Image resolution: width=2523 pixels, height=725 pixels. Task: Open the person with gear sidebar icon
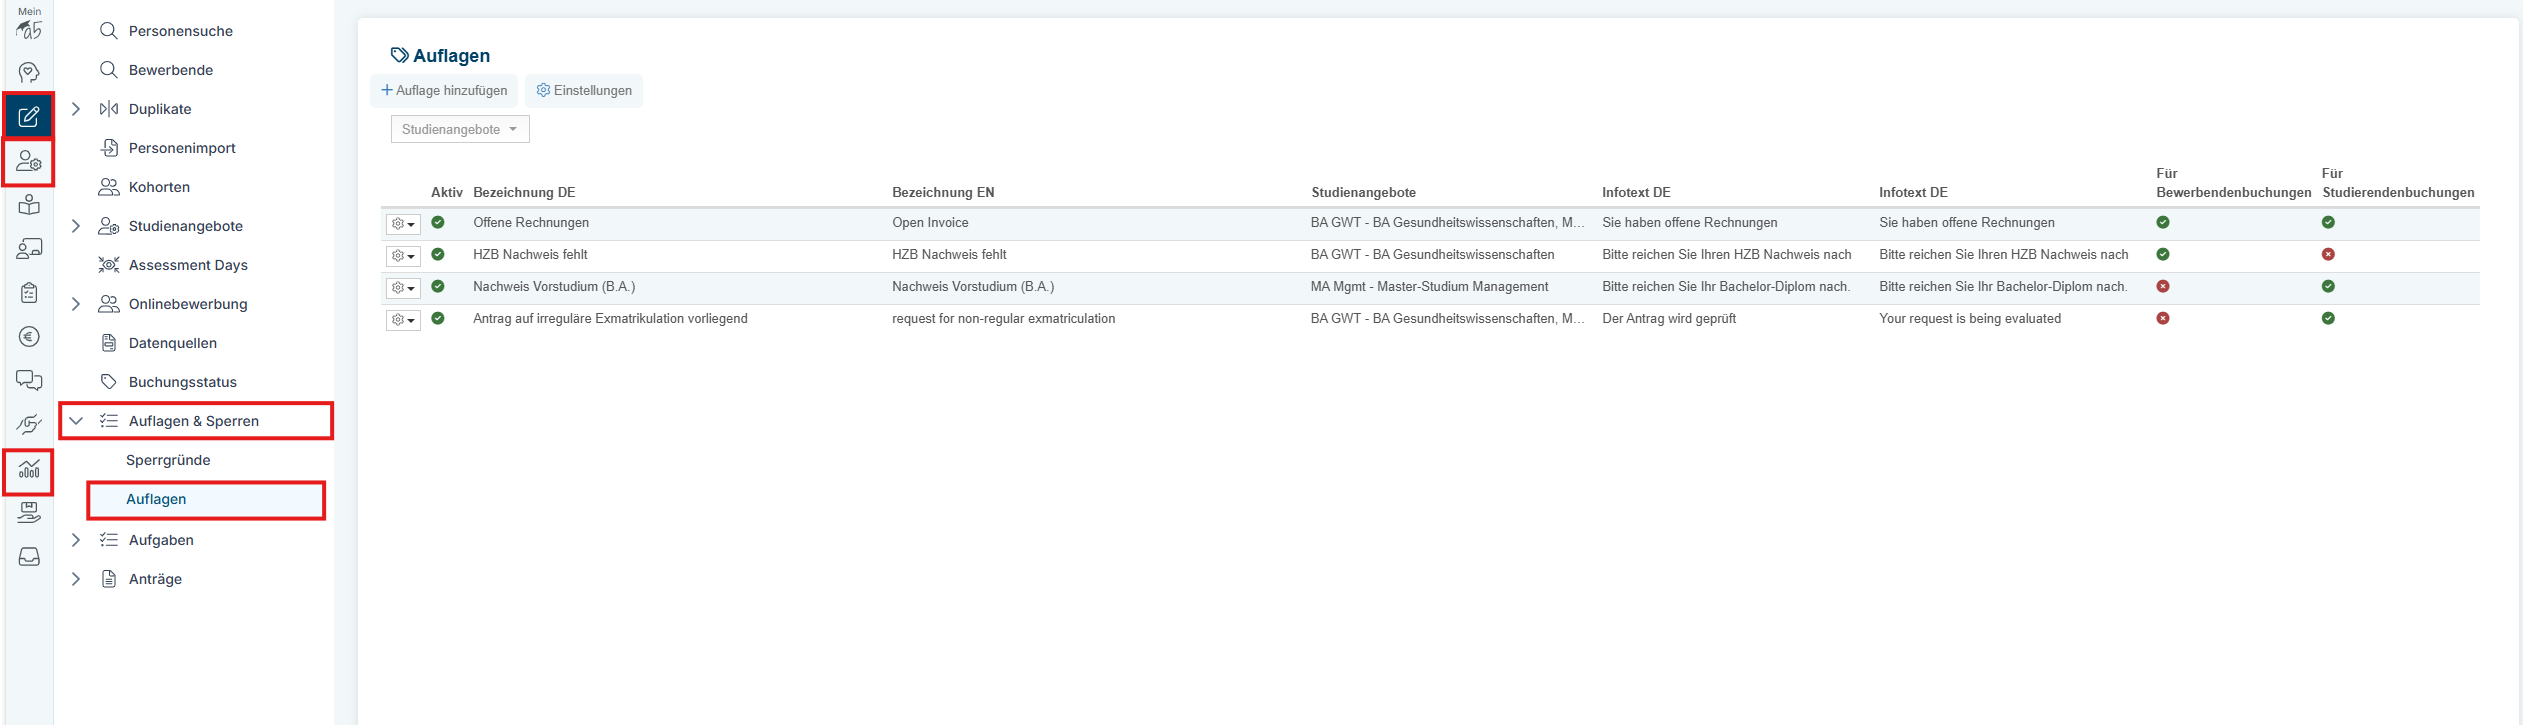point(29,162)
